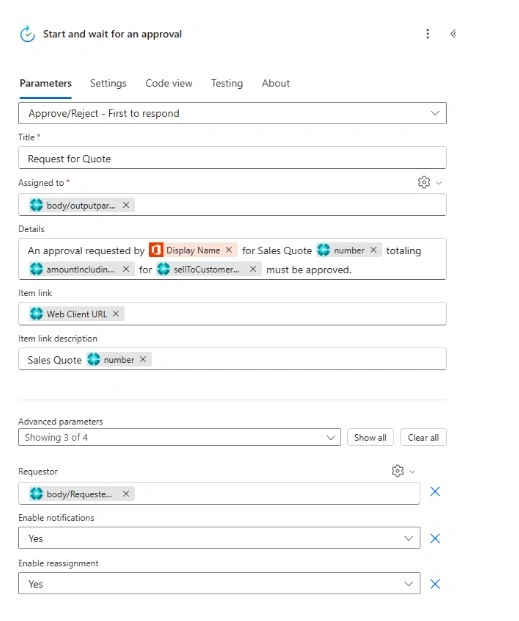The width and height of the screenshot is (519, 621).
Task: Switch to the Settings tab
Action: [108, 83]
